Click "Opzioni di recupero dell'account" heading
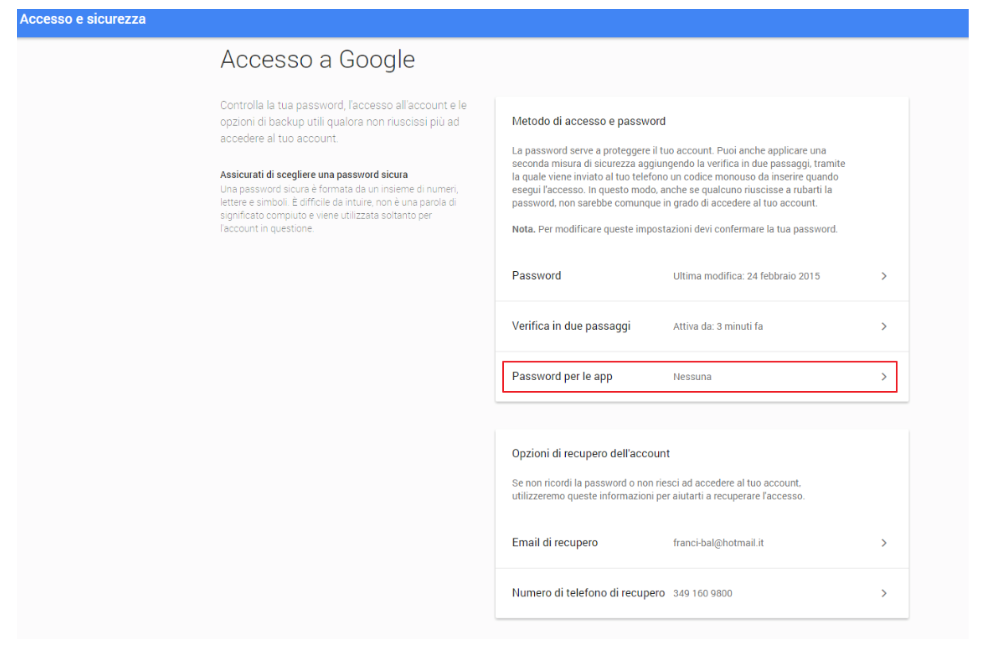Image resolution: width=991 pixels, height=667 pixels. click(x=590, y=453)
